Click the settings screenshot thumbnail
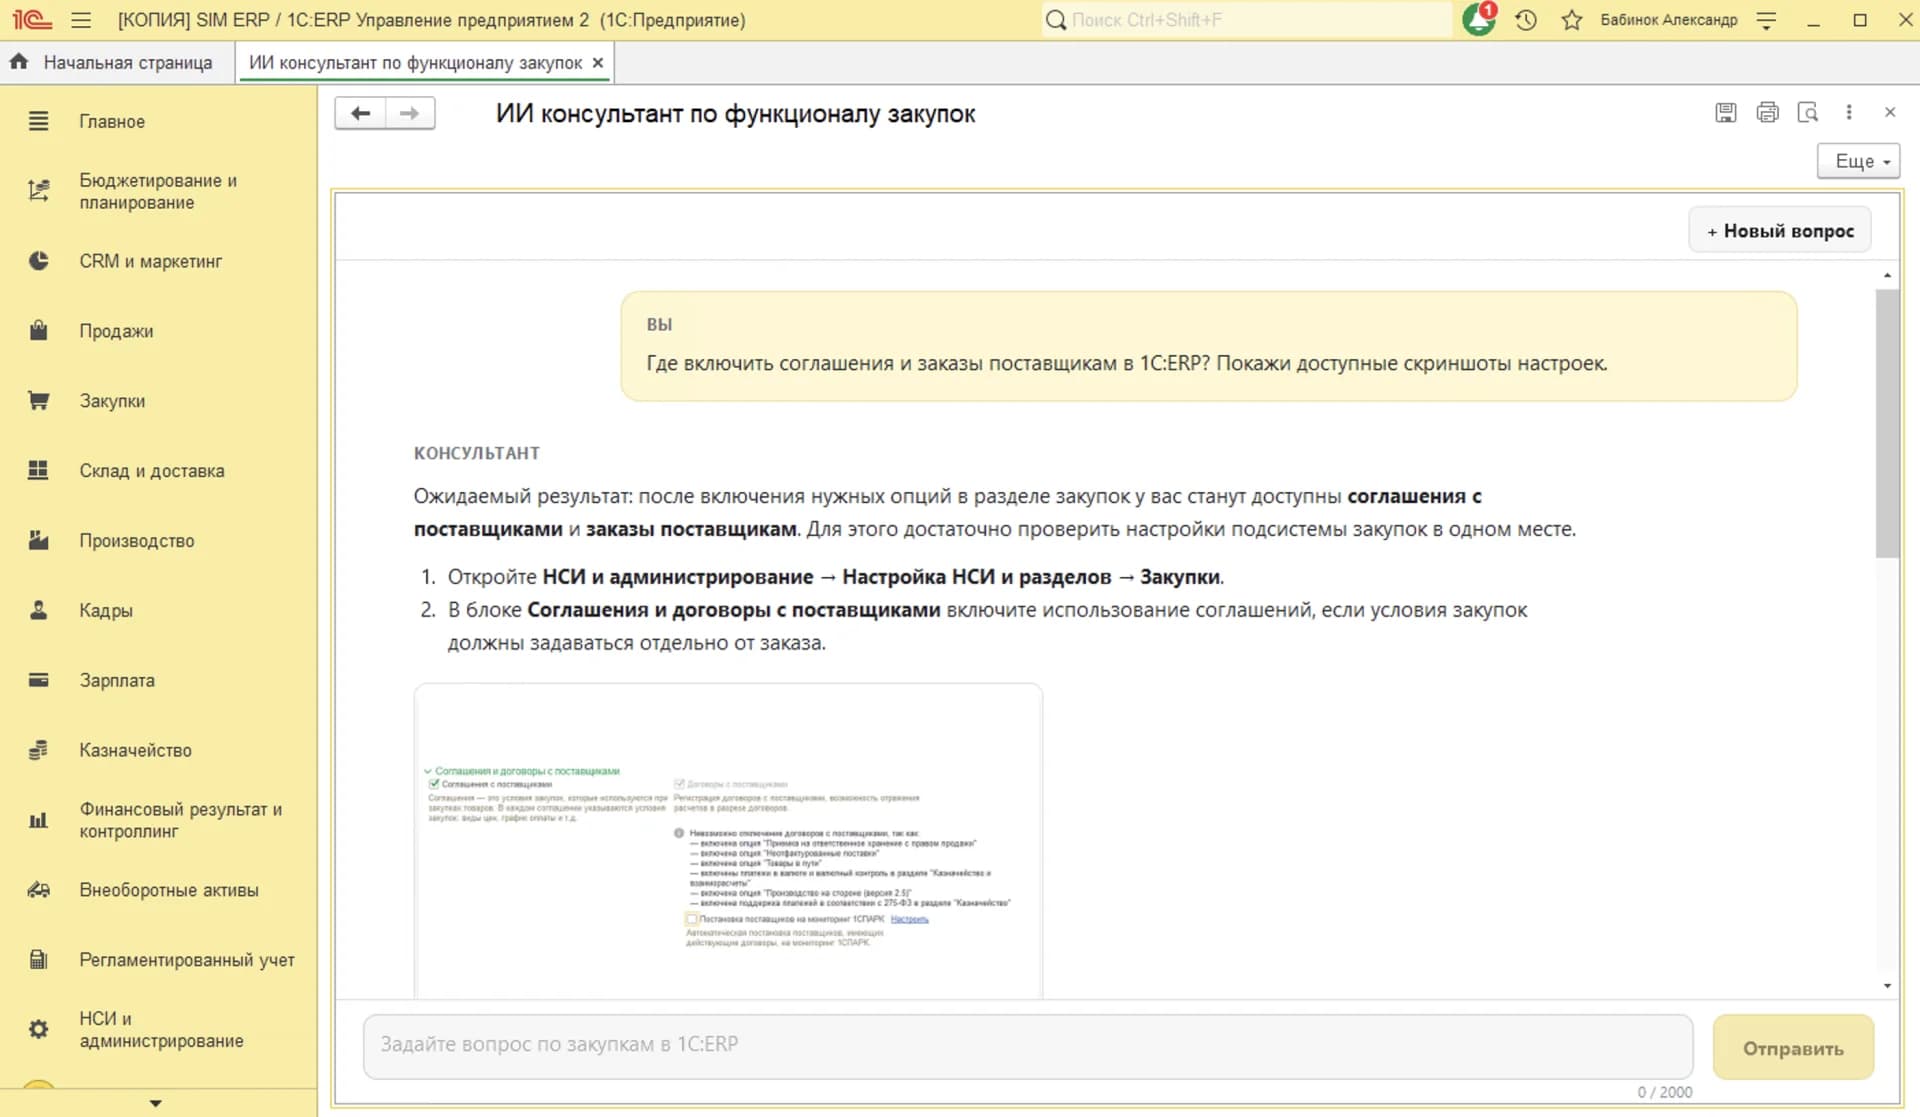This screenshot has width=1920, height=1117. (x=728, y=842)
